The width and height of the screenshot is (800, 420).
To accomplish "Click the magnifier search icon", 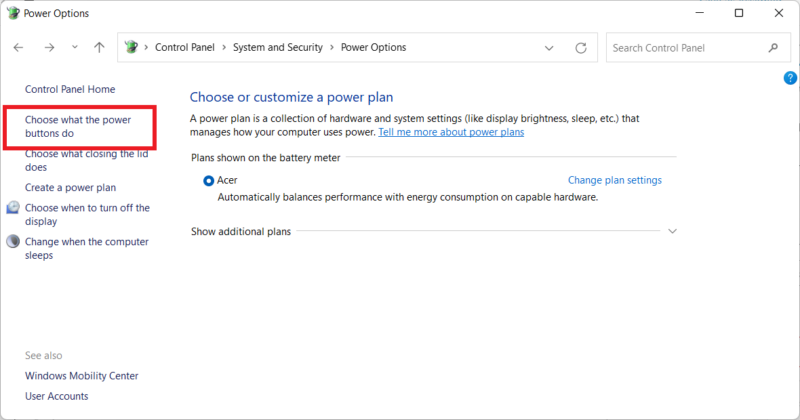I will (773, 47).
